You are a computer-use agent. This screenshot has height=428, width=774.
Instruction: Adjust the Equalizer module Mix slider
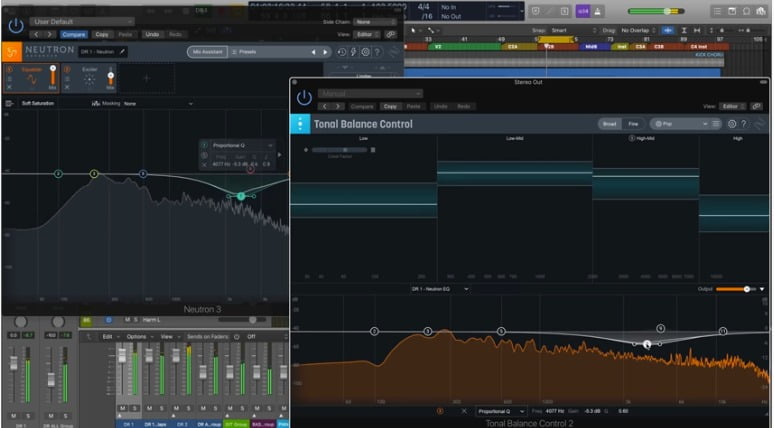click(53, 77)
